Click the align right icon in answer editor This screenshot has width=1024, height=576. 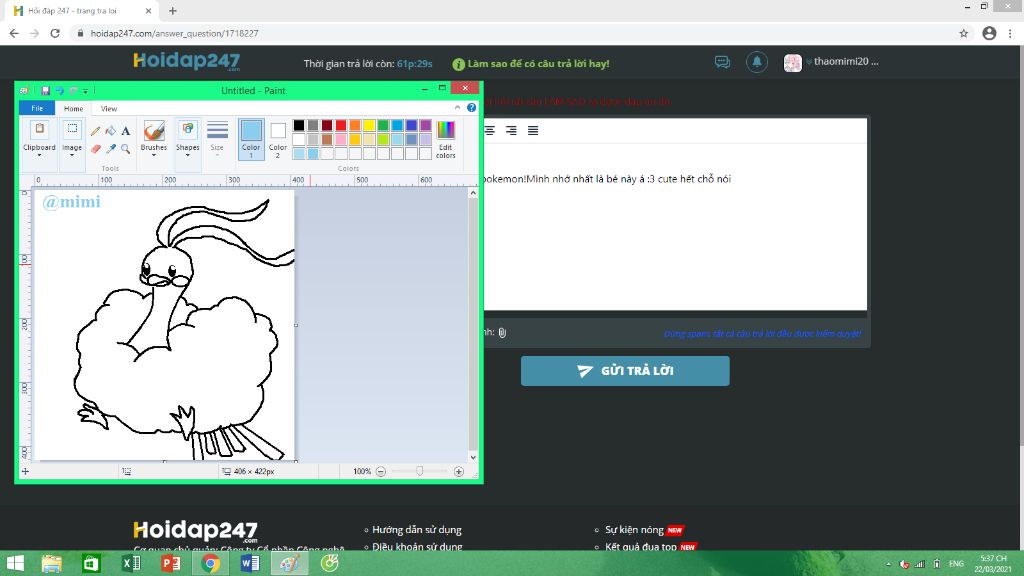click(511, 131)
